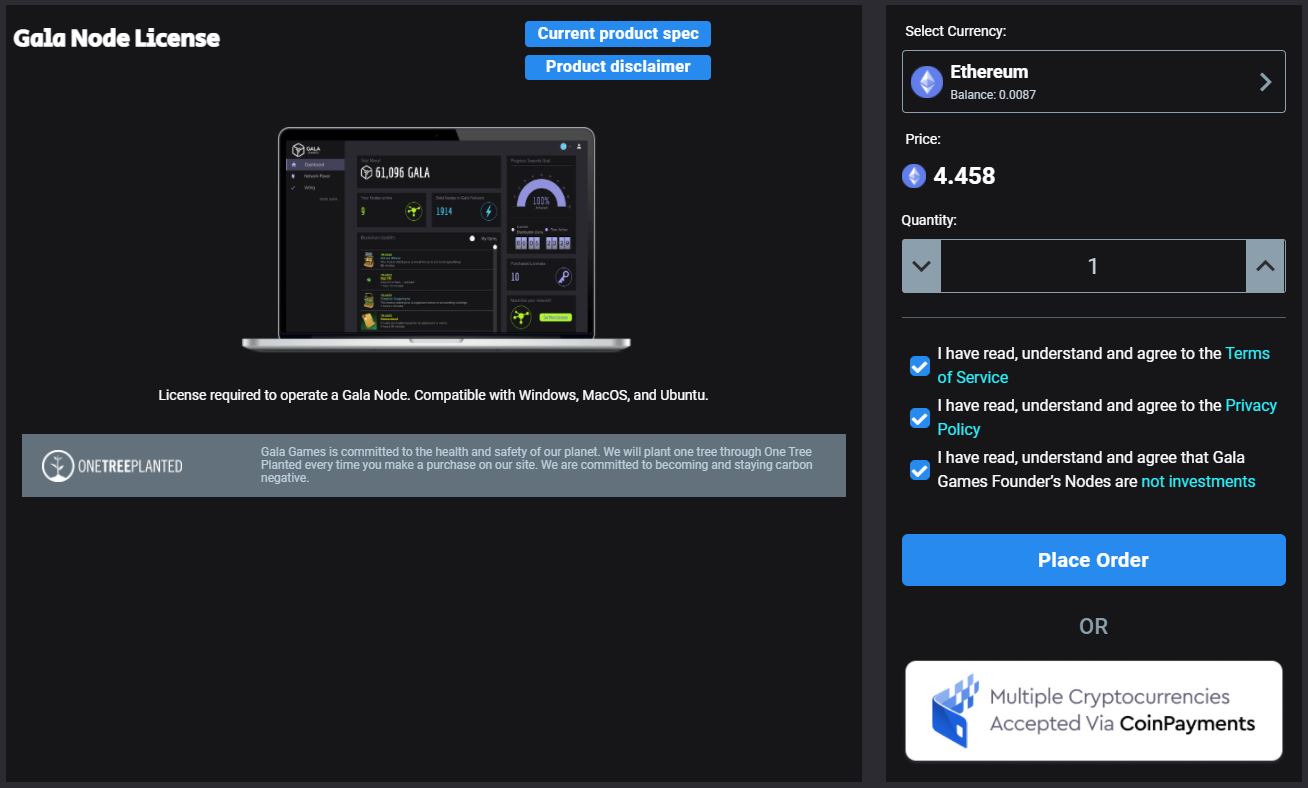Click the Balance: 0.0087 text
The image size is (1308, 788).
[993, 95]
